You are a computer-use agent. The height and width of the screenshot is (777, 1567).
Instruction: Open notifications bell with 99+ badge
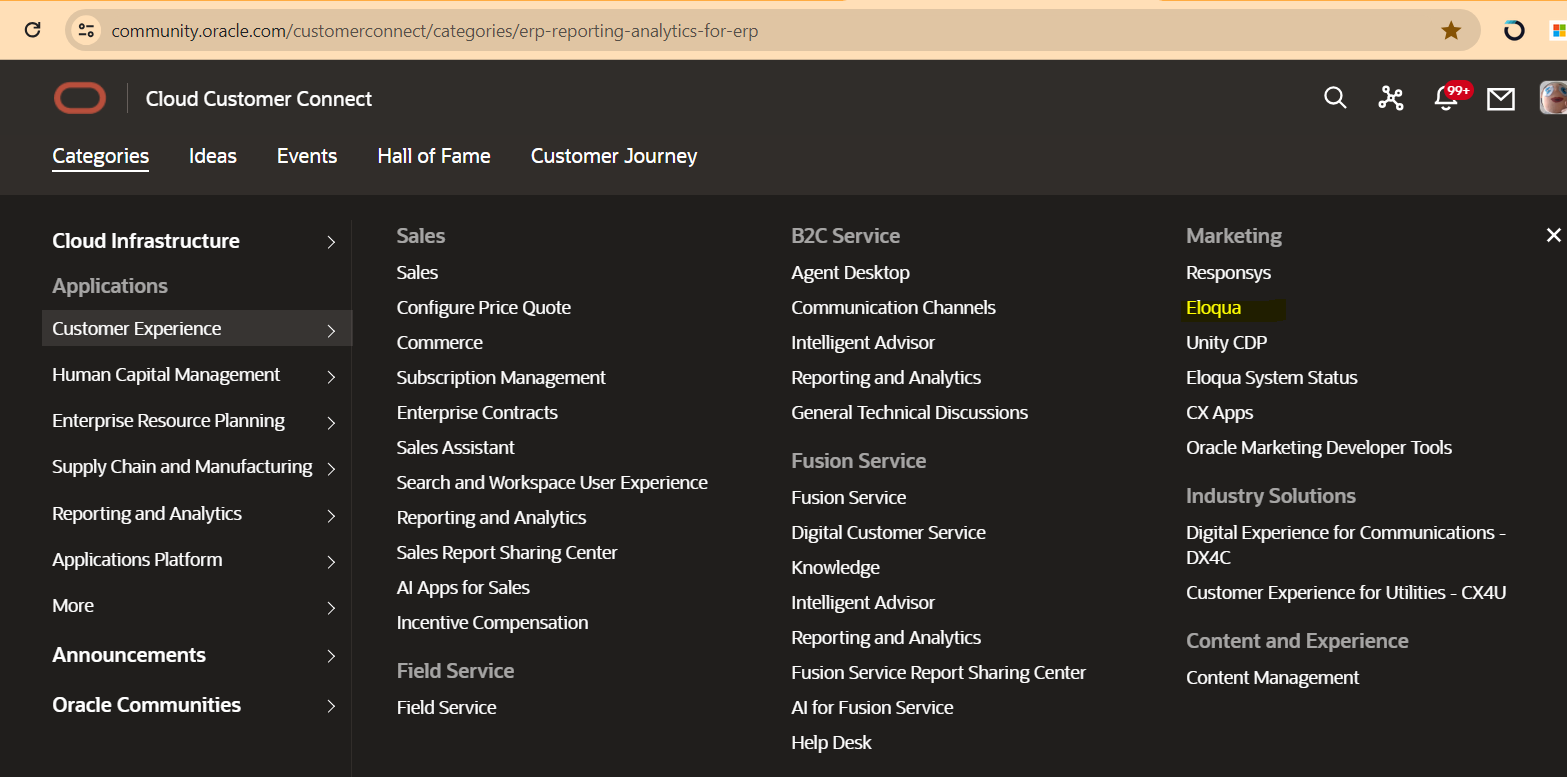coord(1450,96)
